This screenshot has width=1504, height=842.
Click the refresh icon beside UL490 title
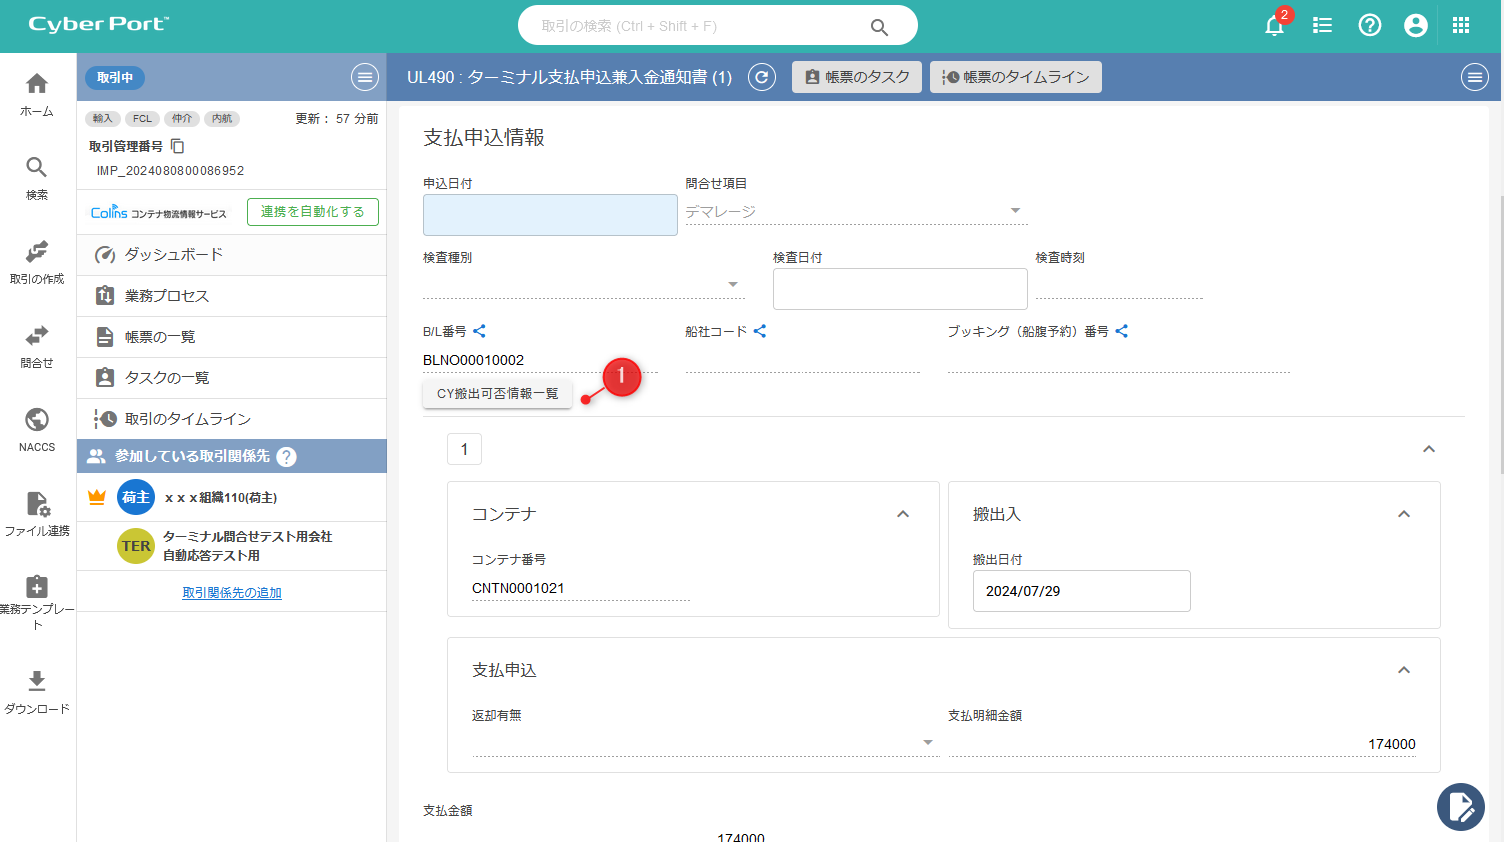pyautogui.click(x=762, y=77)
